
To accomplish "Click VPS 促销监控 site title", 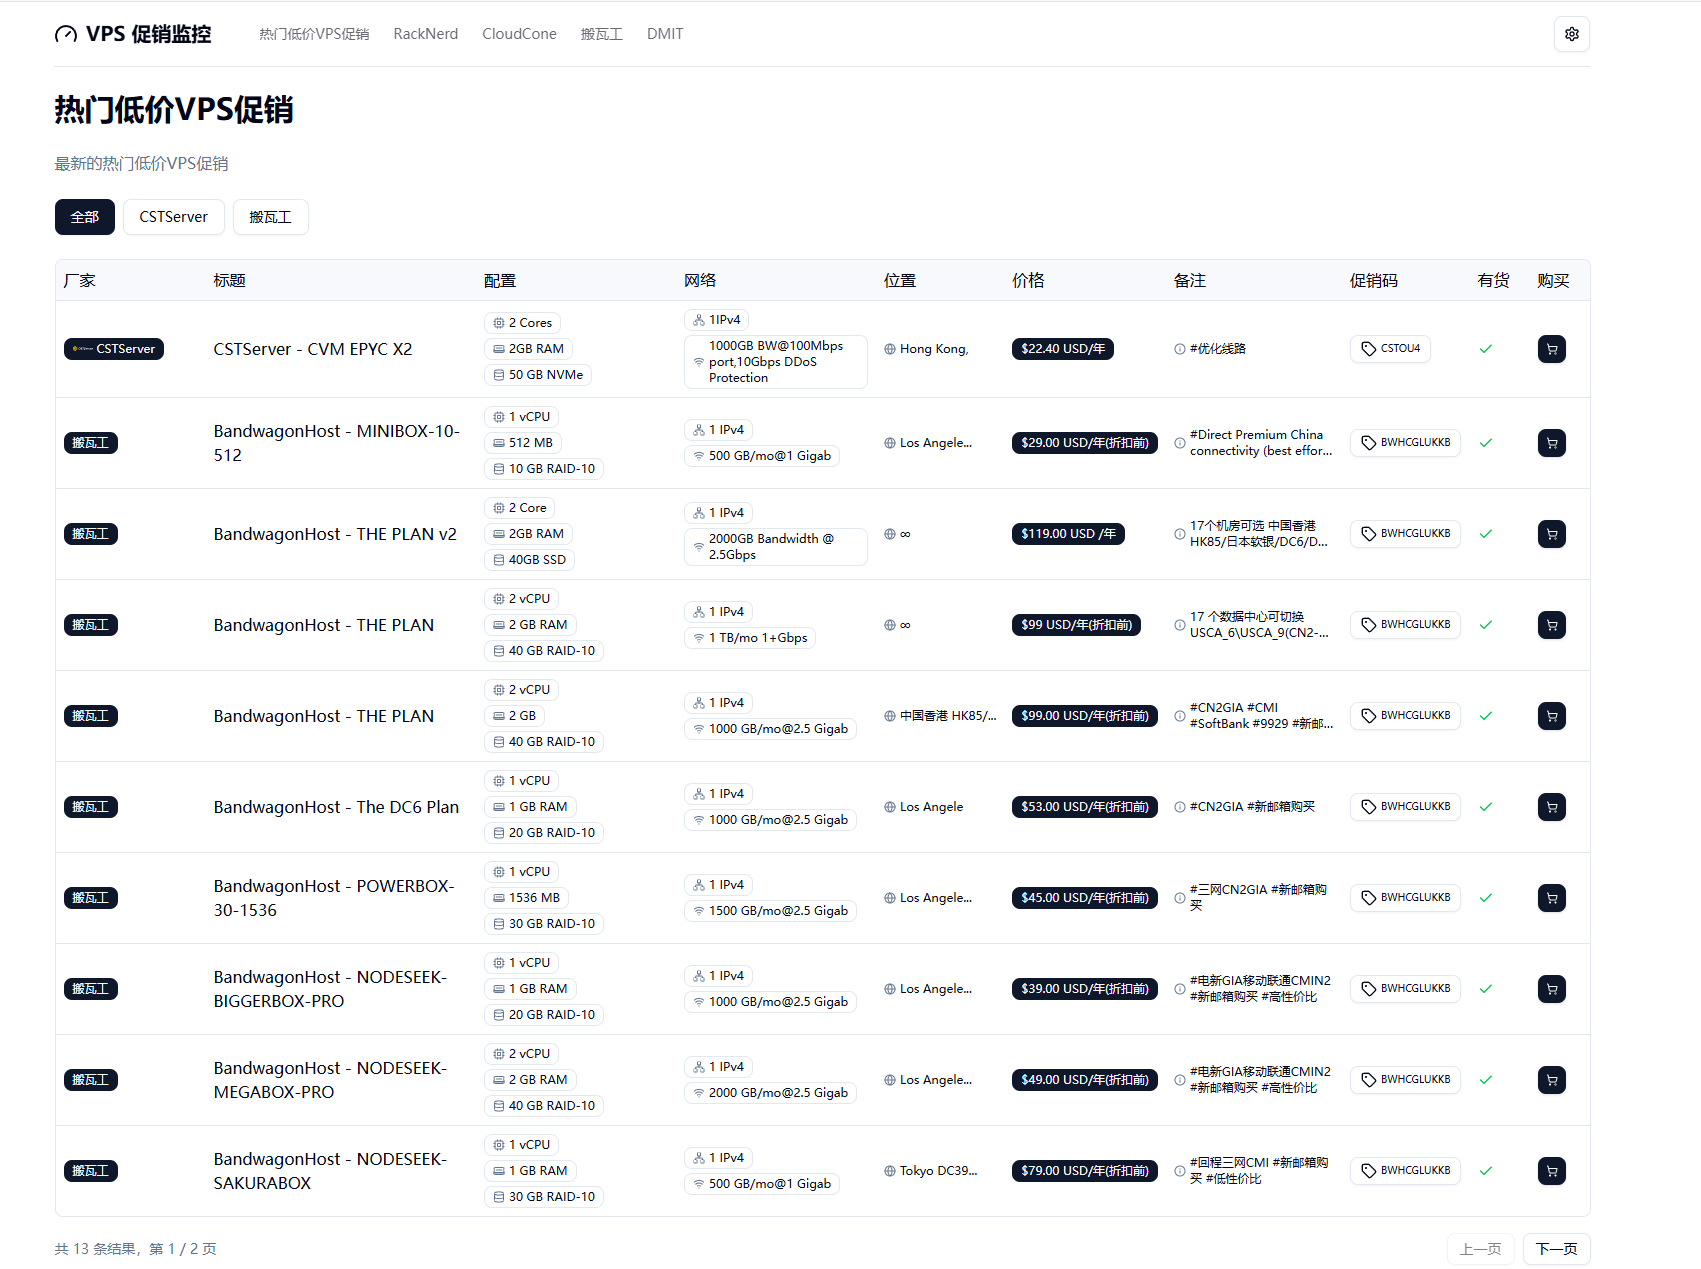I will 148,34.
